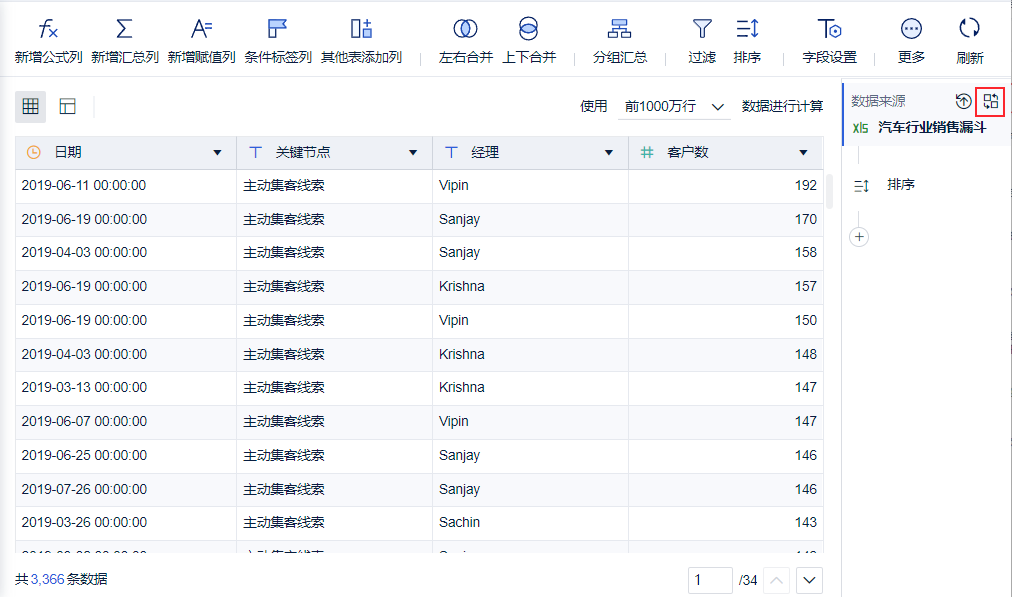This screenshot has width=1012, height=597.
Task: Open the 客户数 column dropdown arrow
Action: 804,153
